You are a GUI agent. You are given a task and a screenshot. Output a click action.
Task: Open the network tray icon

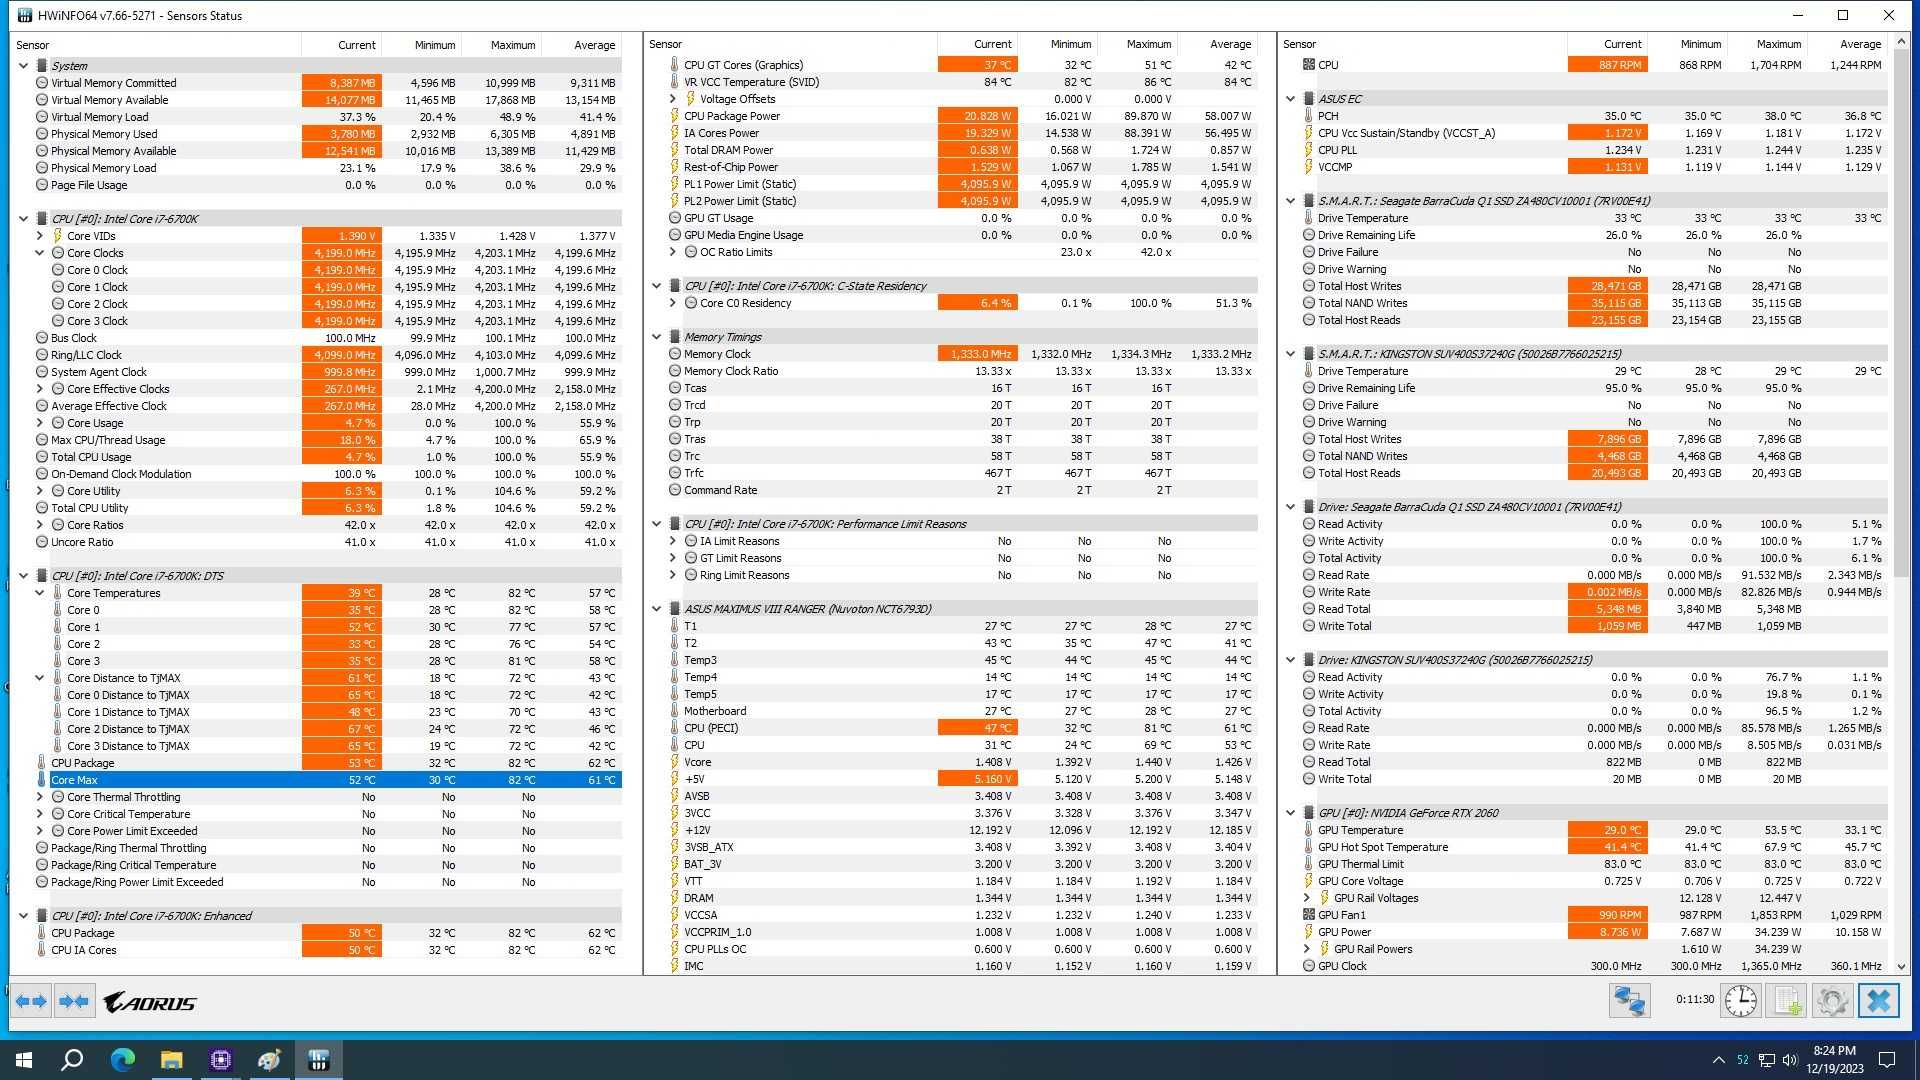1767,1060
